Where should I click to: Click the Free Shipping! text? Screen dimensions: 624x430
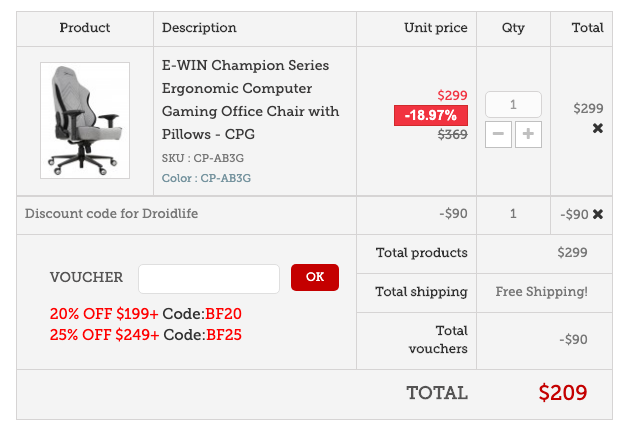[x=541, y=292]
